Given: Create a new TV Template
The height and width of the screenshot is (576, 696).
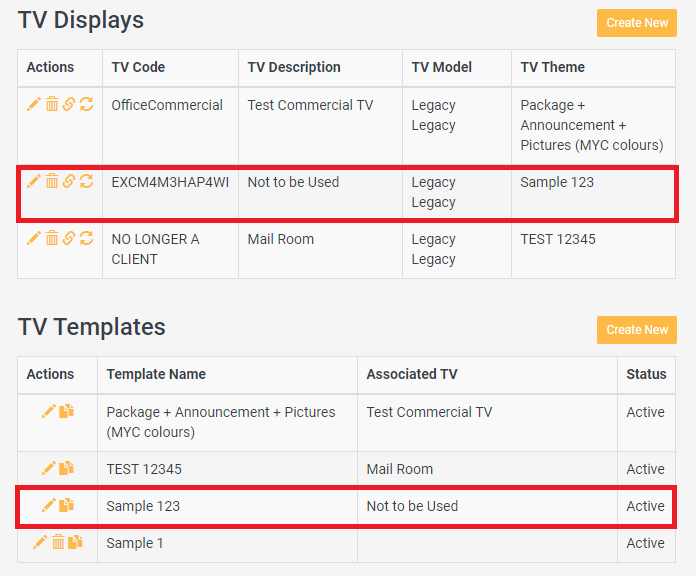Looking at the screenshot, I should click(x=637, y=330).
